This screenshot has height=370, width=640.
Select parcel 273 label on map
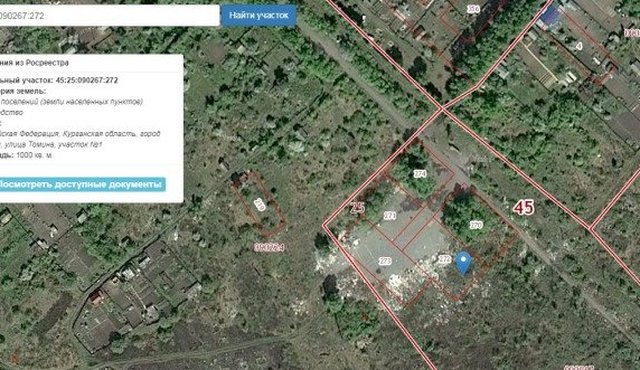385,261
